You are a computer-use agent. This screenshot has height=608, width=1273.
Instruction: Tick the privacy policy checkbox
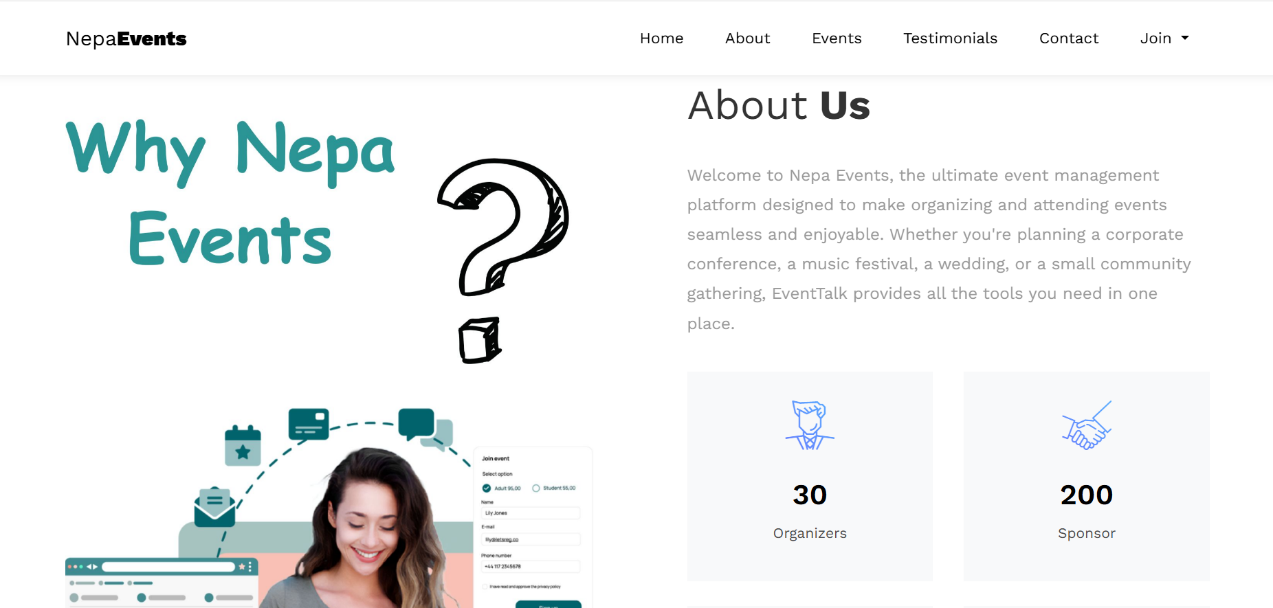tap(485, 586)
